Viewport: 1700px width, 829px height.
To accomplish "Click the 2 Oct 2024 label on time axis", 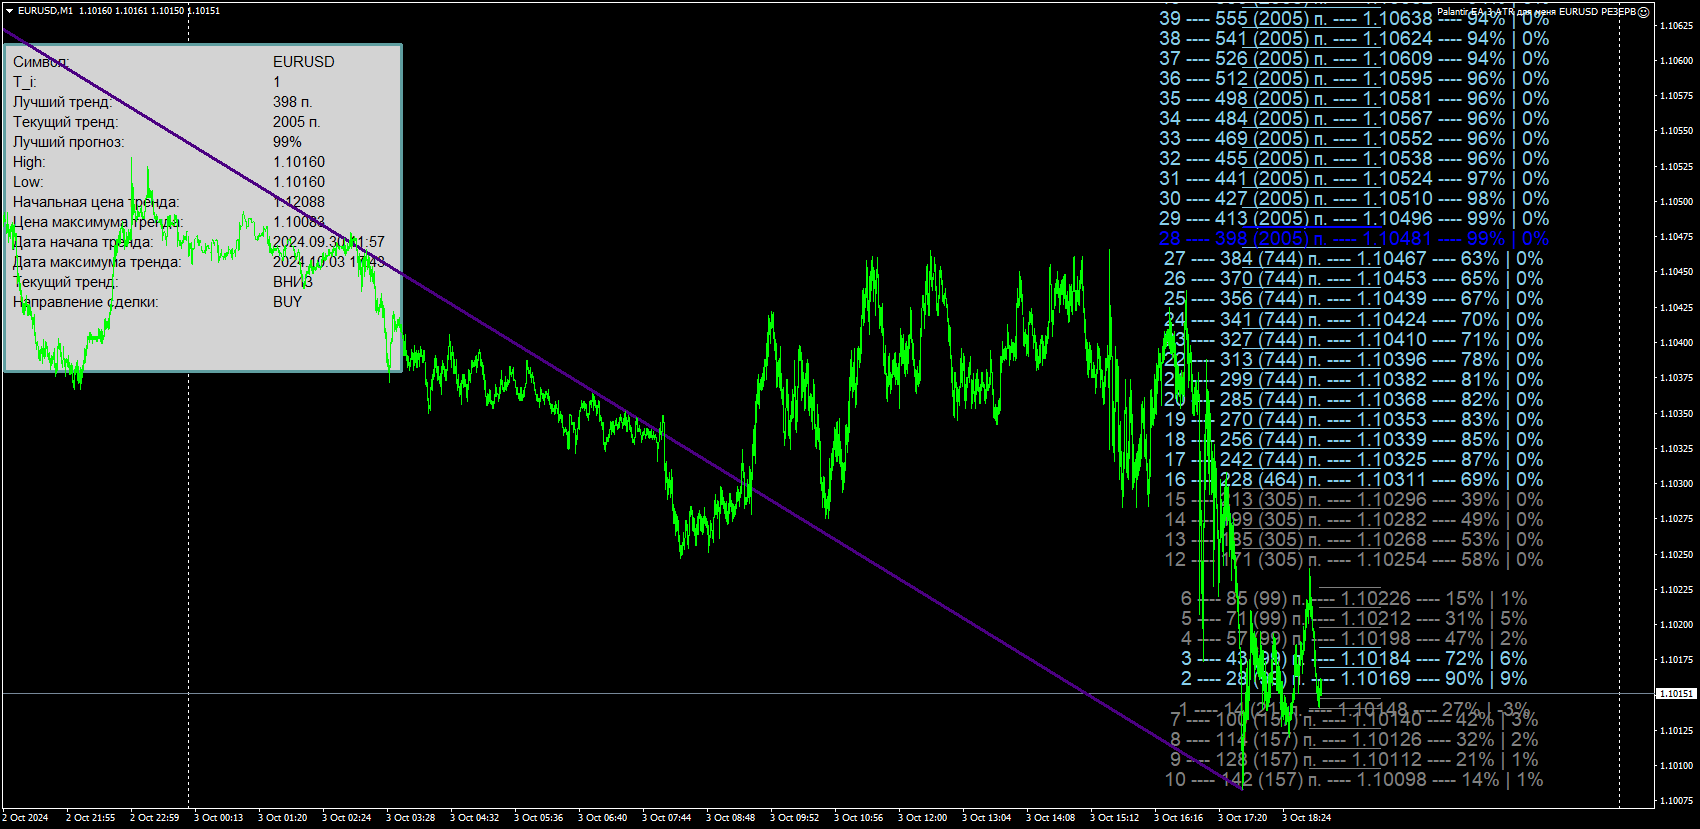I will tap(25, 818).
